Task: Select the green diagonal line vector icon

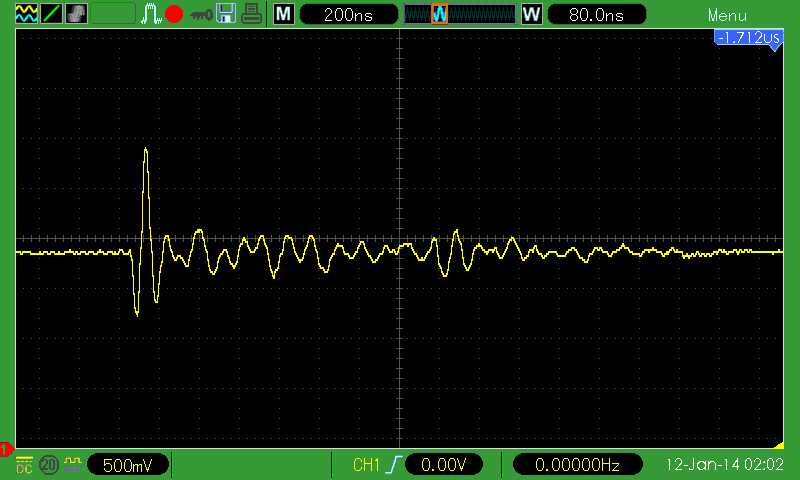Action: [x=51, y=14]
